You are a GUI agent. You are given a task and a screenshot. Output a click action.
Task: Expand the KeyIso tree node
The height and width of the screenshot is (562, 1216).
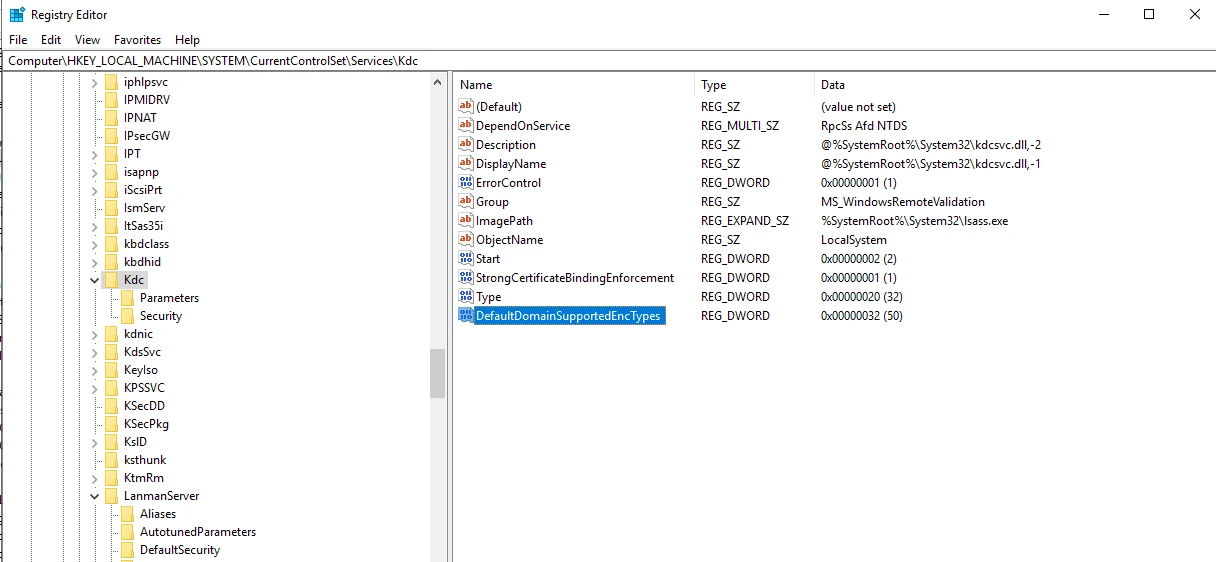94,370
